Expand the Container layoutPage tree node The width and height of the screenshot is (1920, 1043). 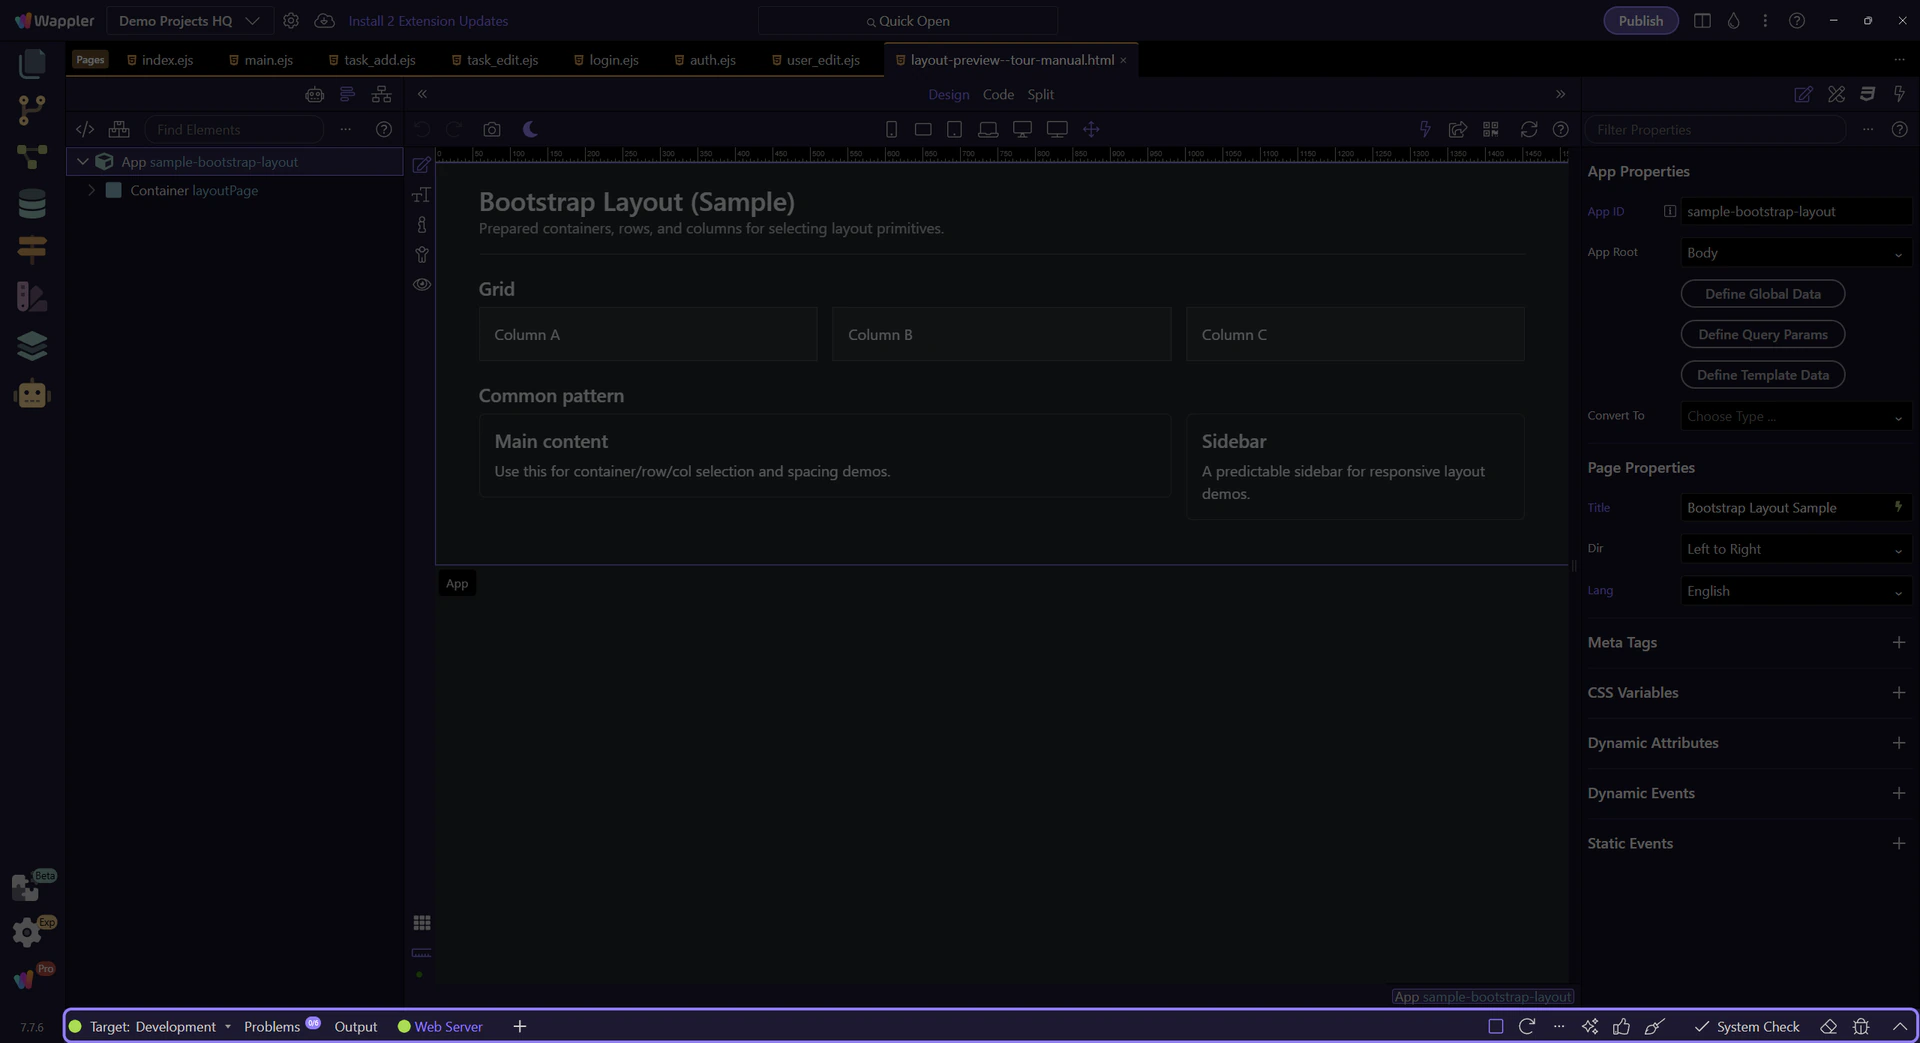[92, 190]
